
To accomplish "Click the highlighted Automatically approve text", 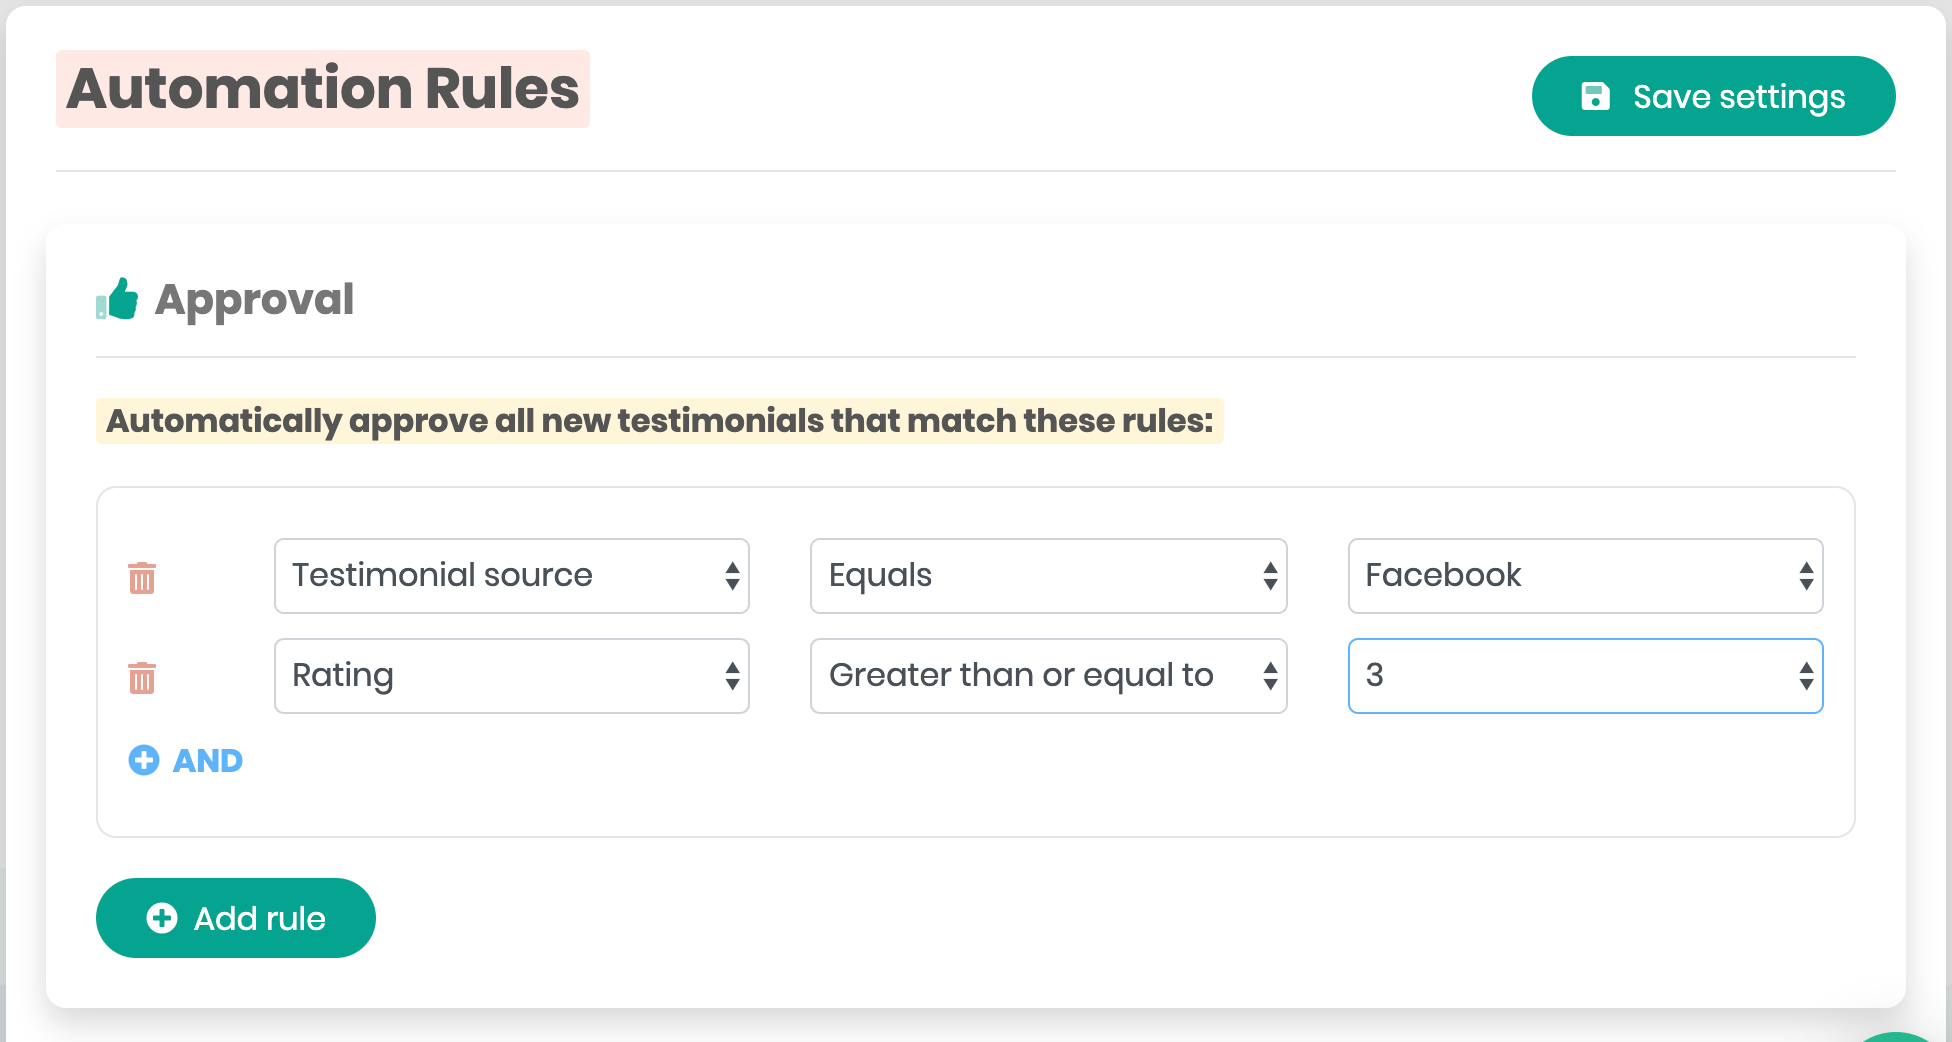I will (659, 421).
